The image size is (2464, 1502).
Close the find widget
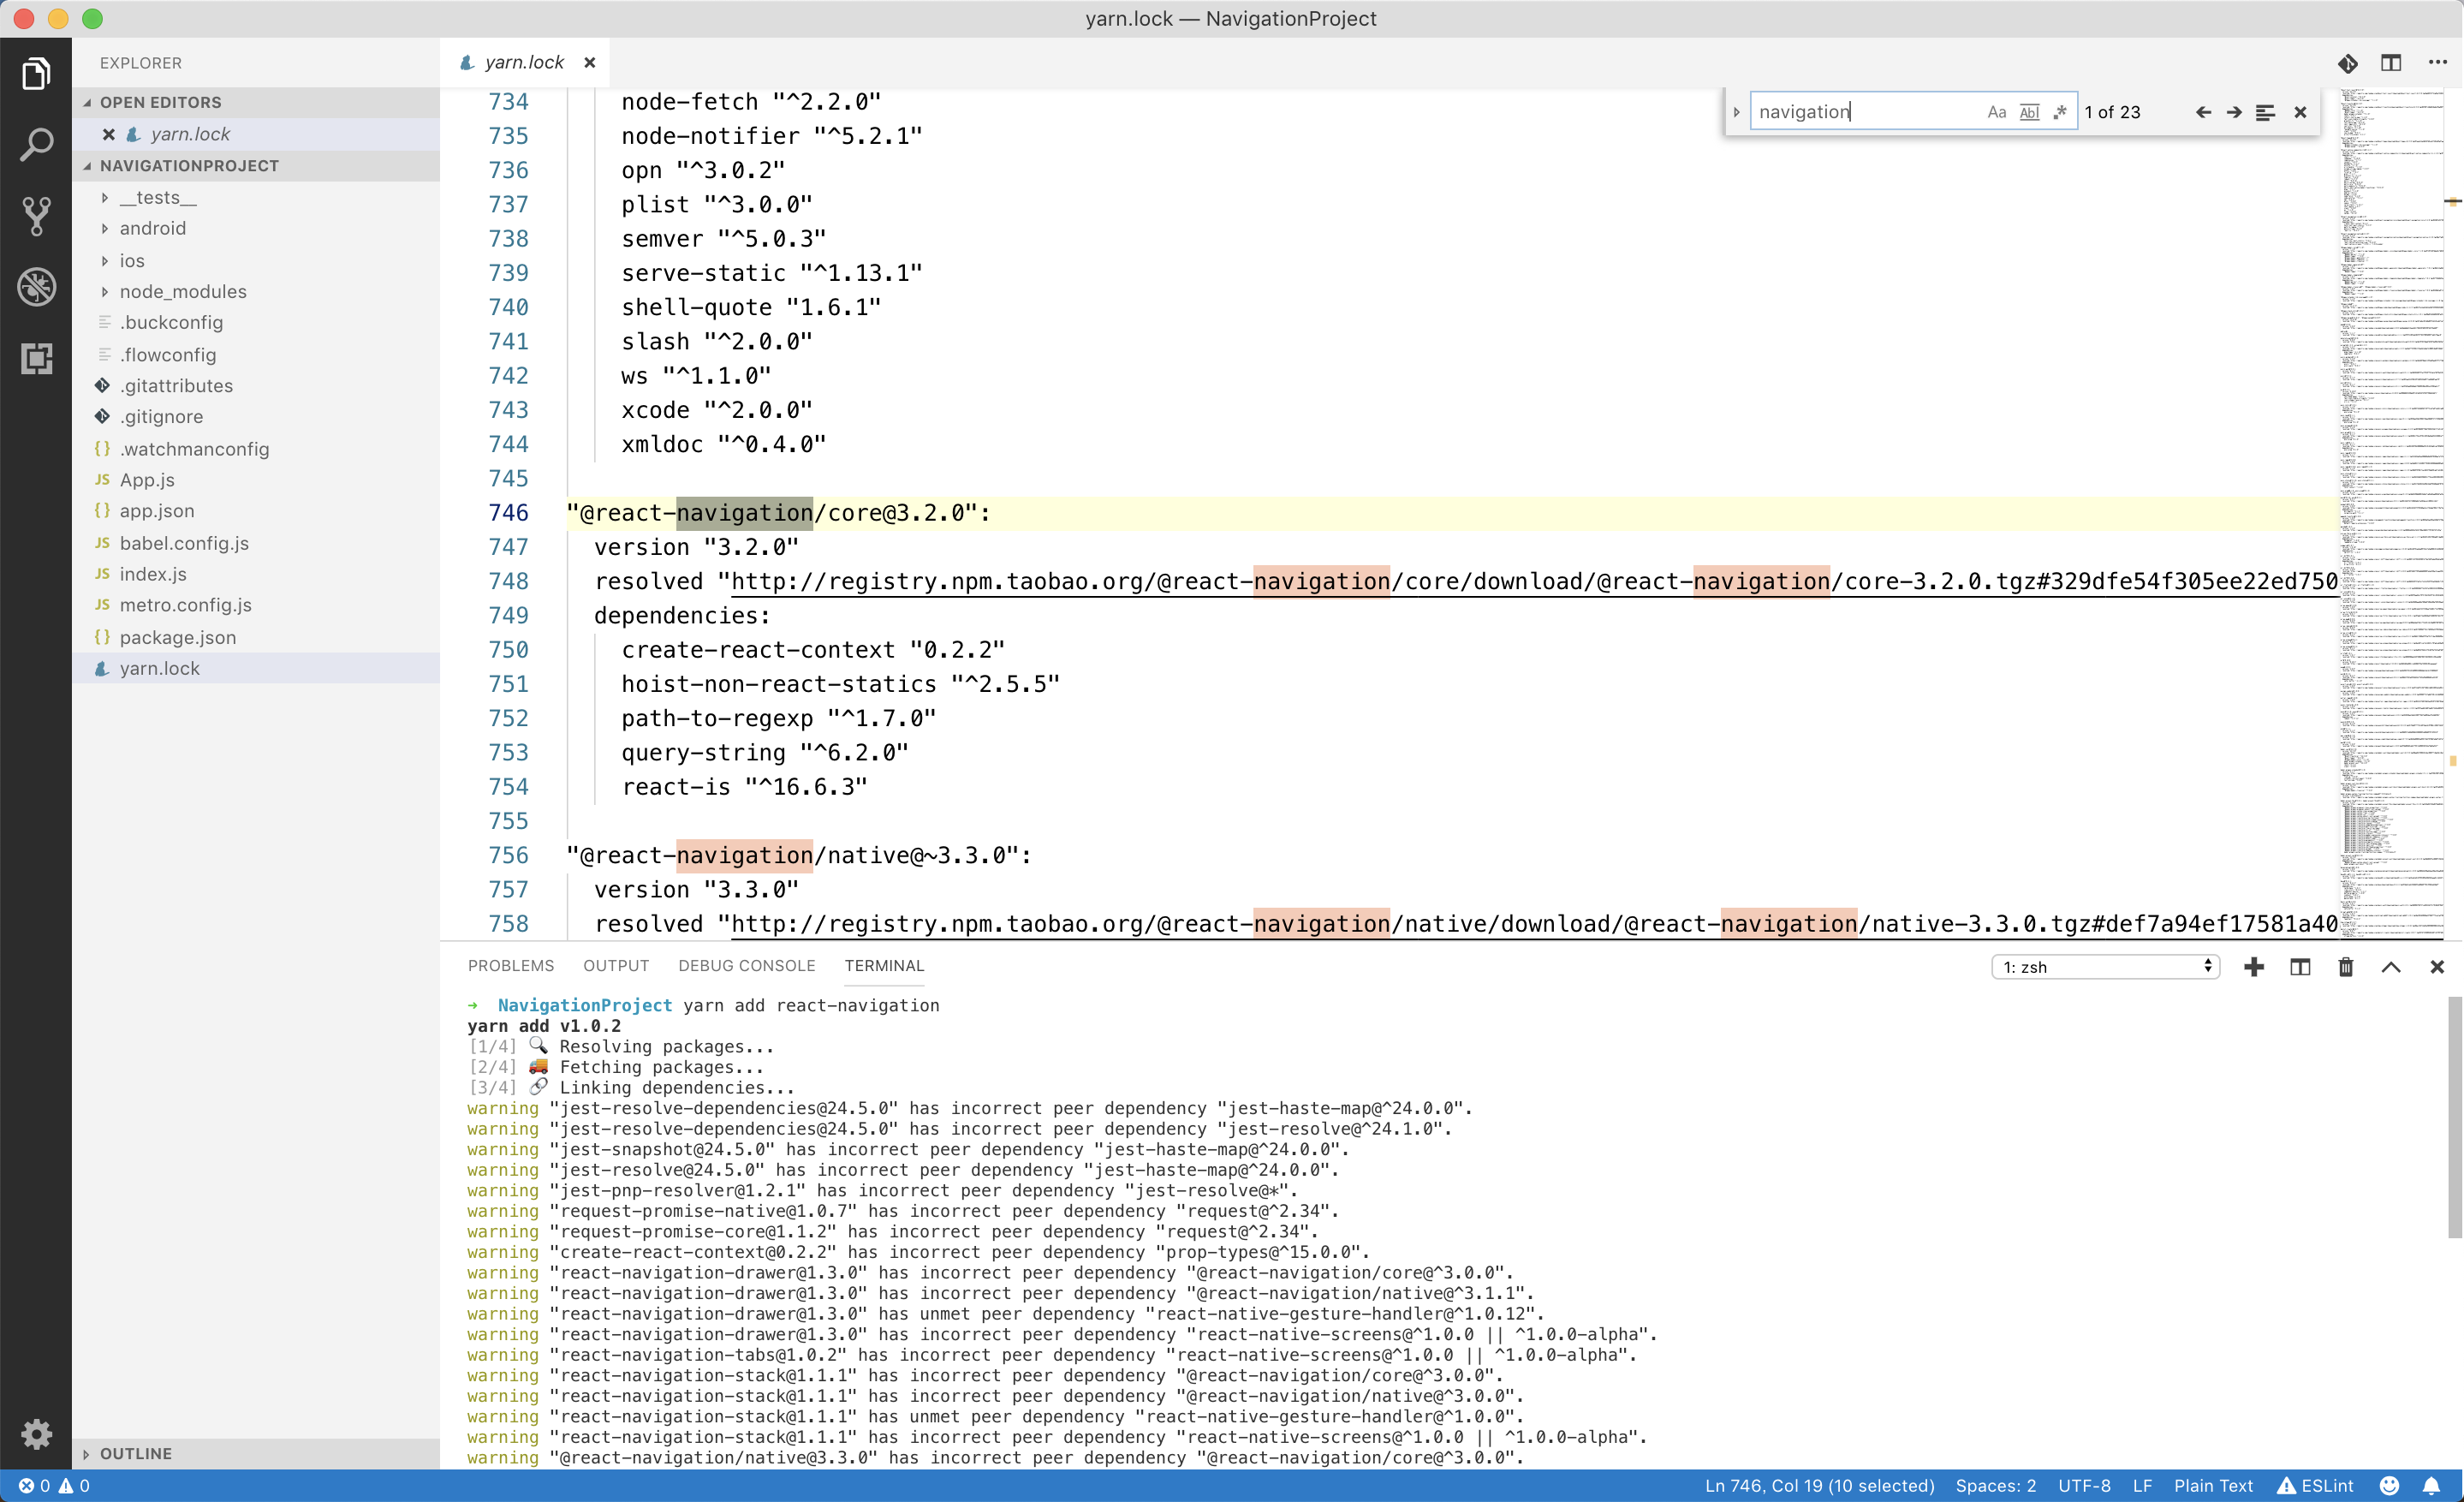pyautogui.click(x=2300, y=112)
